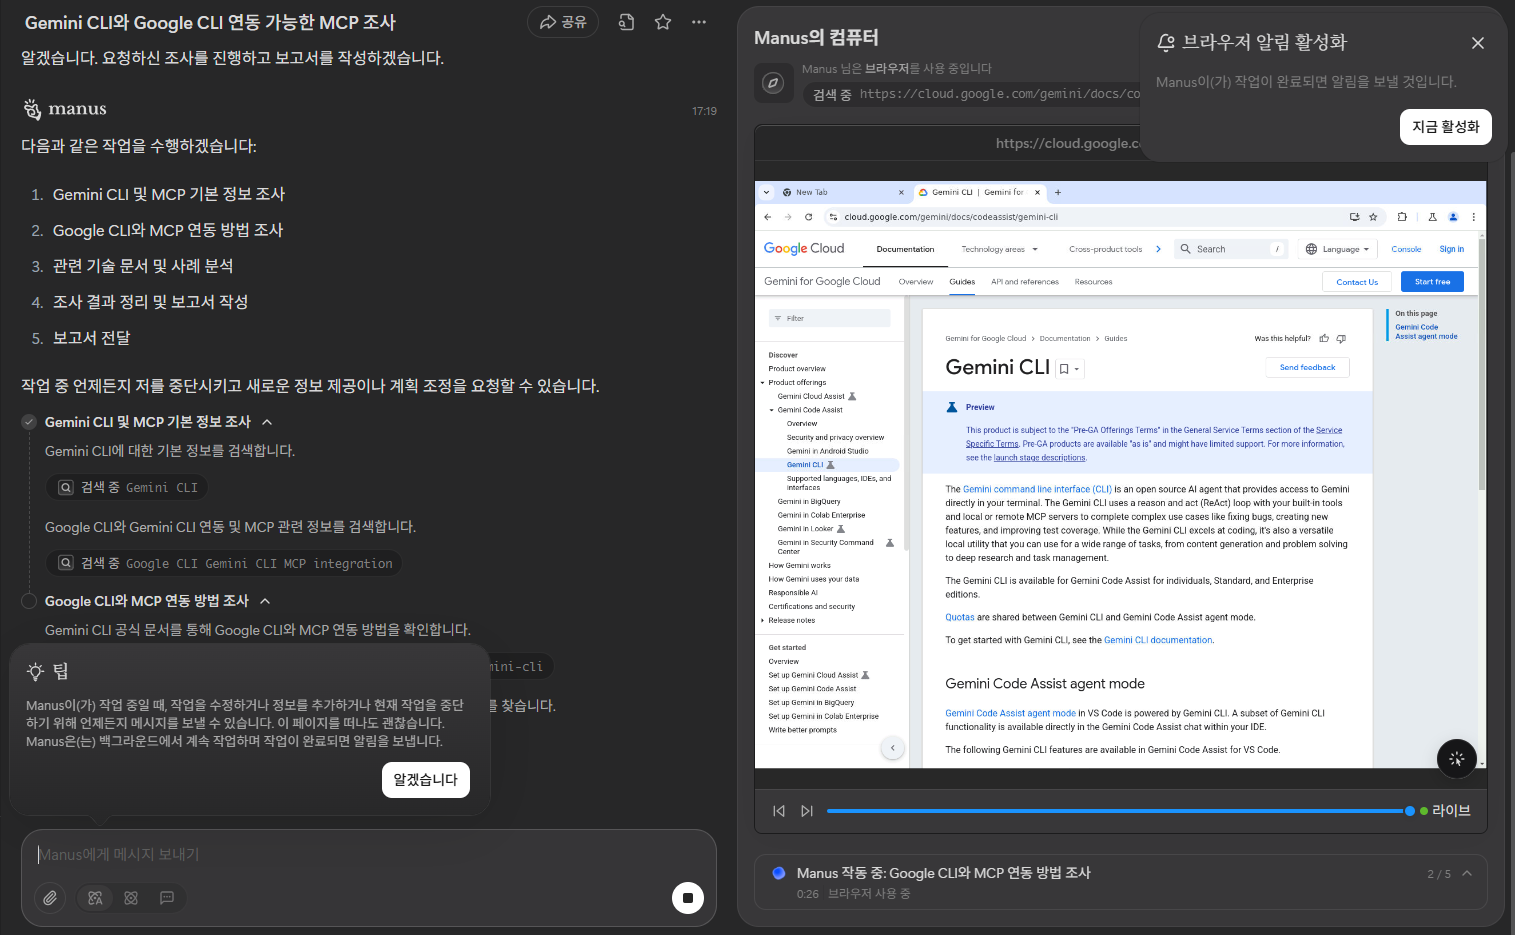Image resolution: width=1515 pixels, height=935 pixels.
Task: Click the Send feedback button
Action: pos(1307,367)
